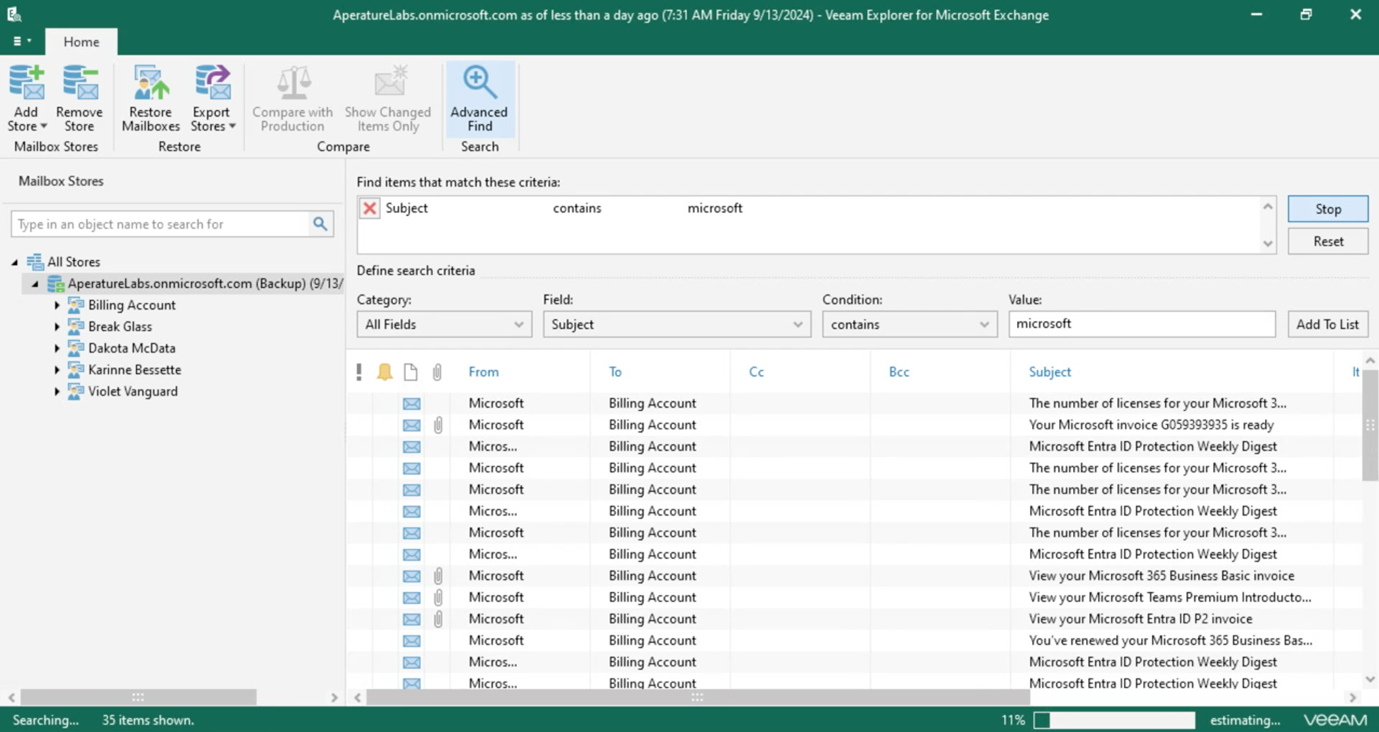Sort results by Bcc column
The image size is (1379, 732).
(x=899, y=372)
